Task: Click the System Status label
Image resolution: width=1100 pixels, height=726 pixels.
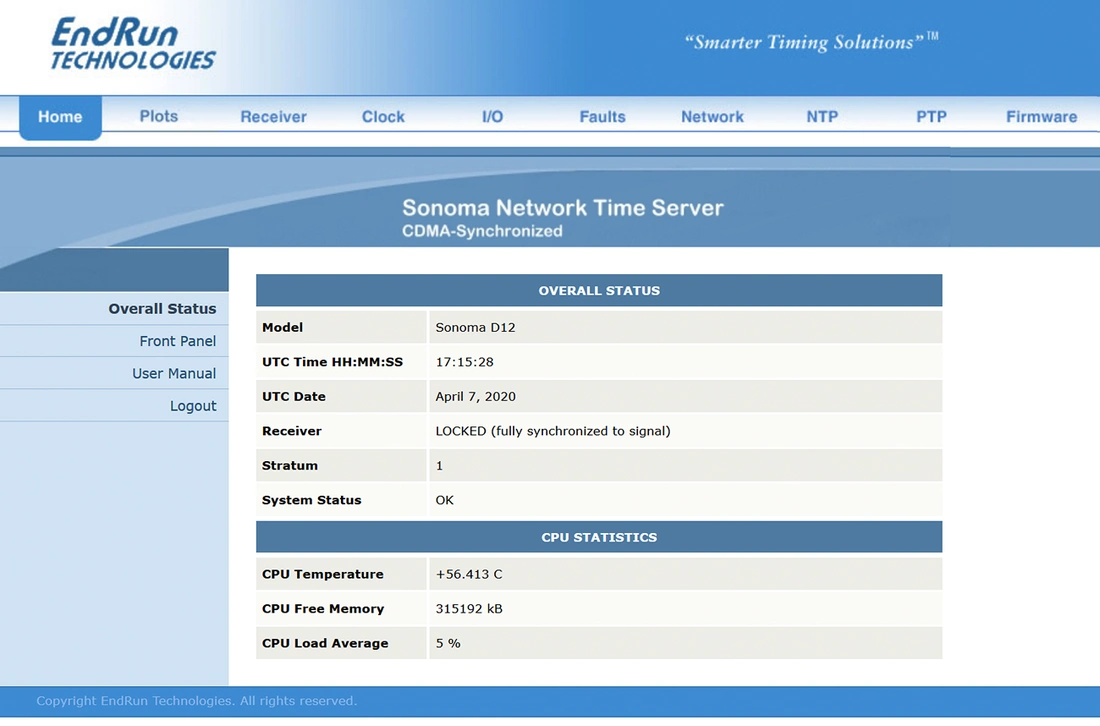Action: pyautogui.click(x=311, y=500)
